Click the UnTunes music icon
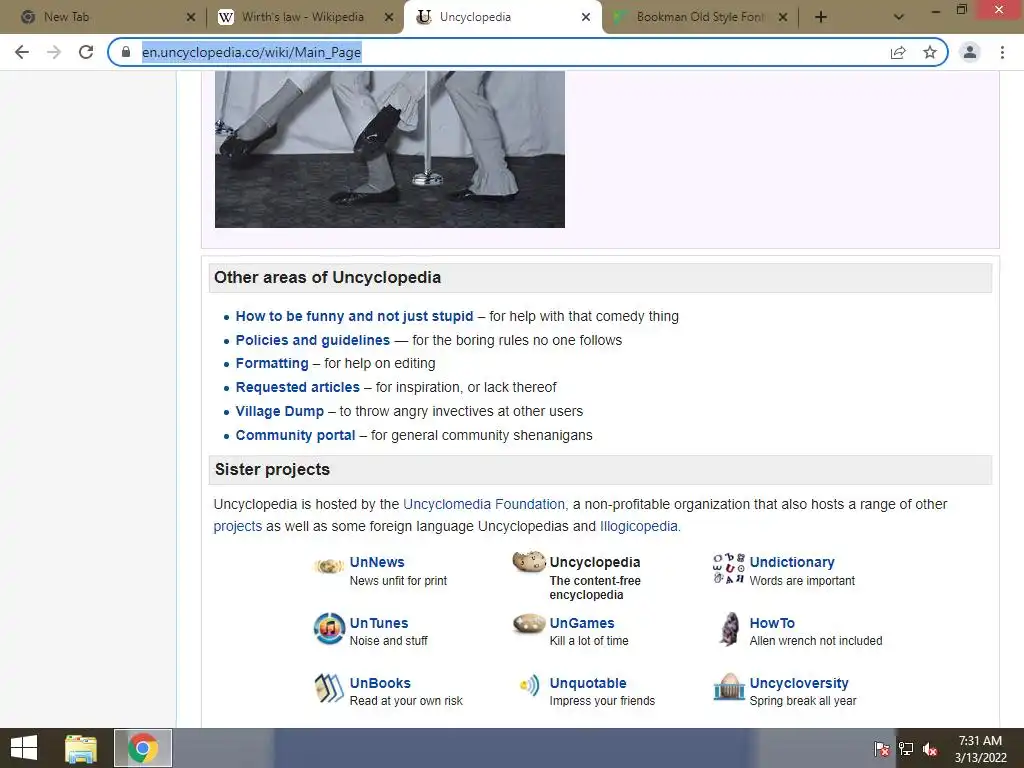 329,628
